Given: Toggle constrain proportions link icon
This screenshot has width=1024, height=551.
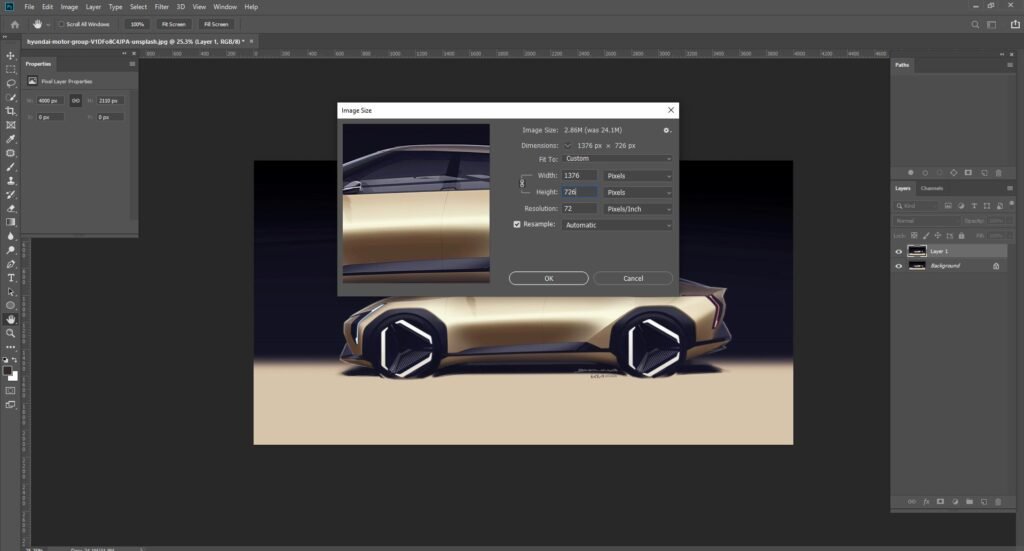Looking at the screenshot, I should point(522,183).
